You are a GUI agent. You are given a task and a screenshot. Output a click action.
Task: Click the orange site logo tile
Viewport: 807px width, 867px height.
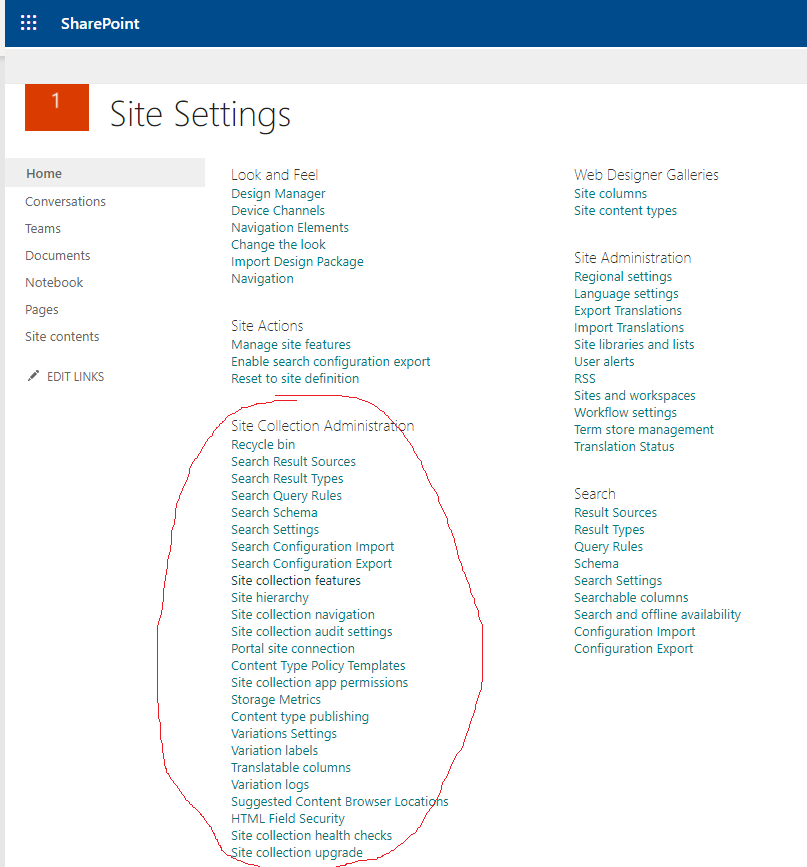pyautogui.click(x=57, y=107)
